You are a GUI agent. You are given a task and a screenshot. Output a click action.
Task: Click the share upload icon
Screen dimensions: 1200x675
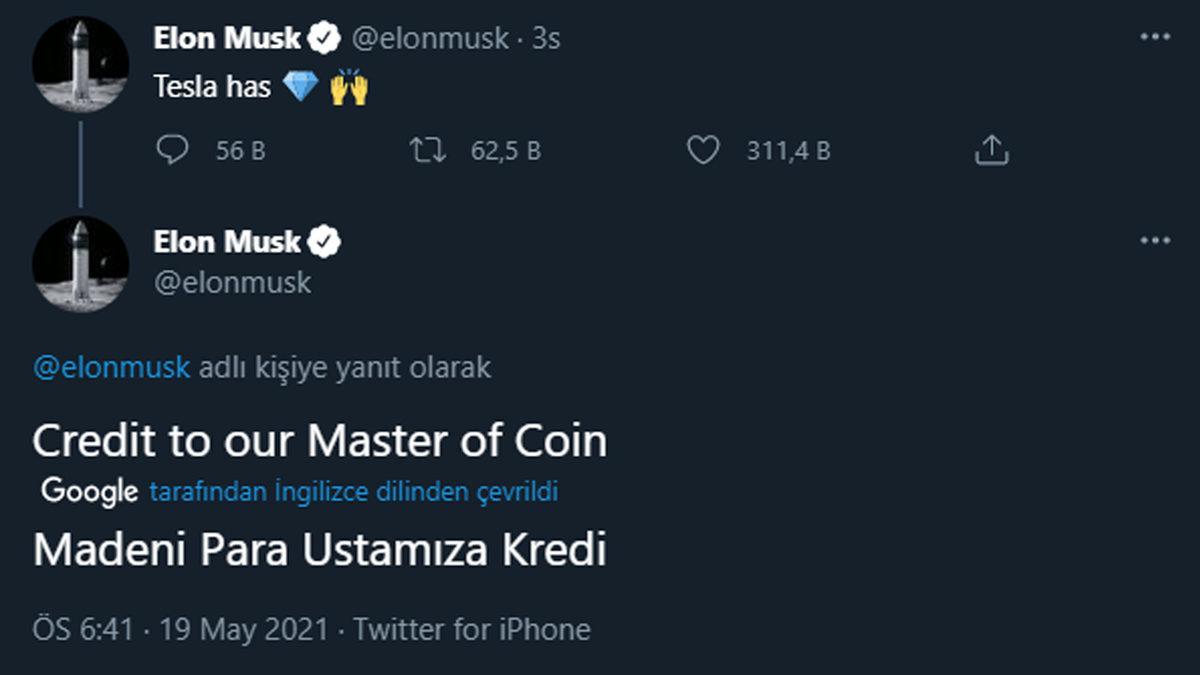pyautogui.click(x=991, y=151)
